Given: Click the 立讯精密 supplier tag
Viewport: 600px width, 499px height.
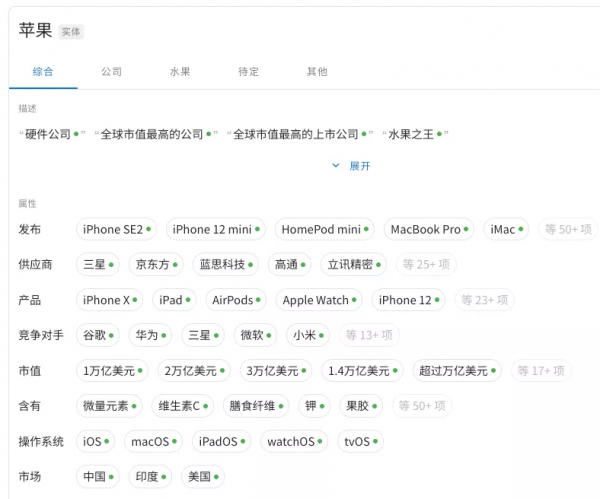Looking at the screenshot, I should [x=354, y=264].
